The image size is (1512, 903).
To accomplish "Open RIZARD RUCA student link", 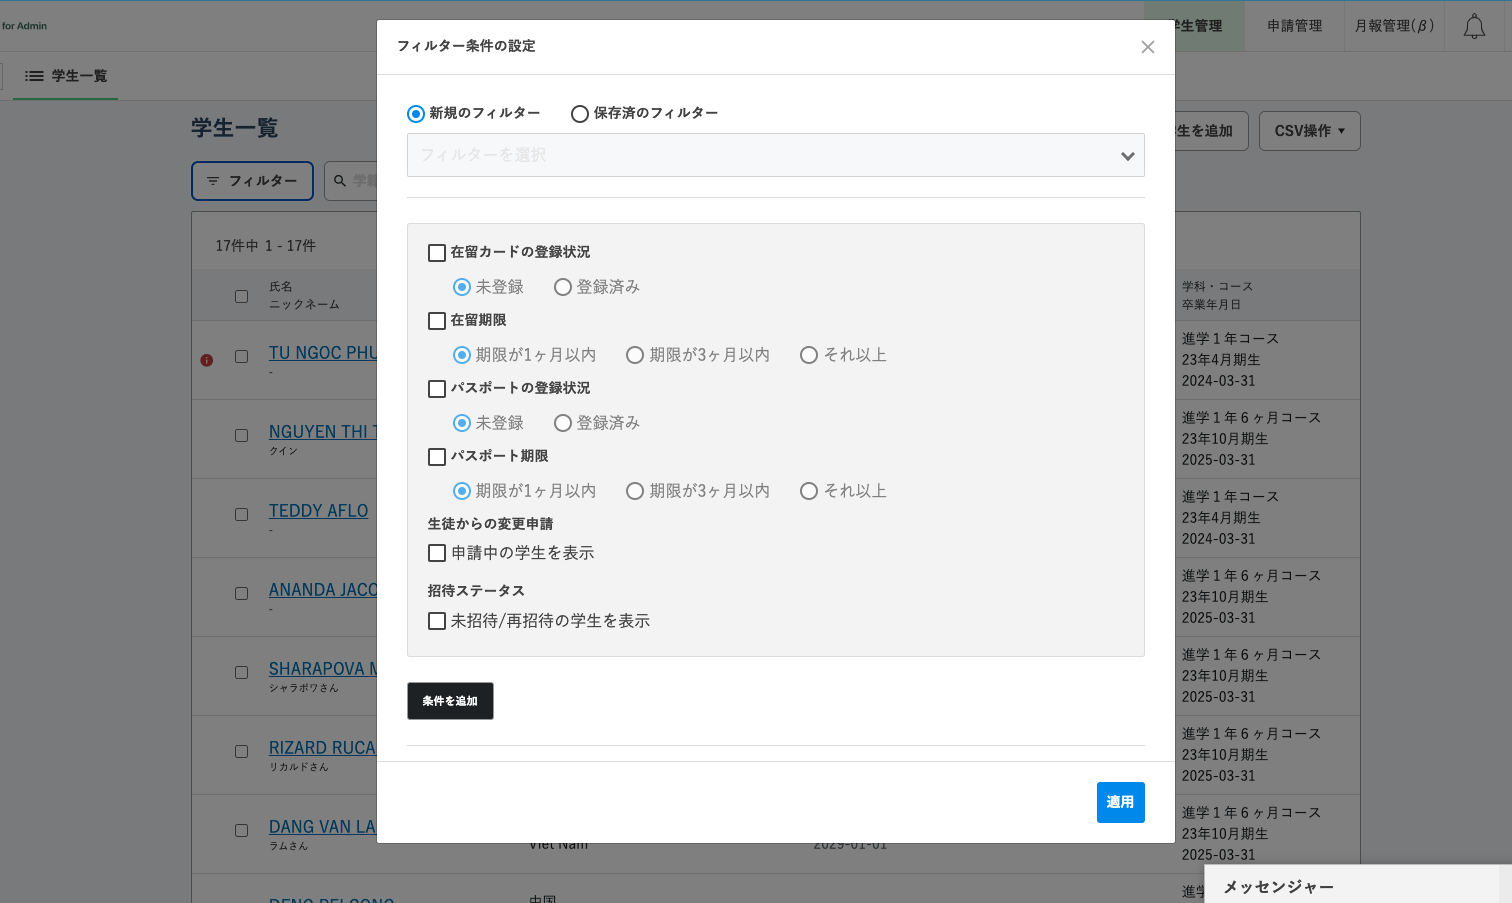I will point(322,748).
